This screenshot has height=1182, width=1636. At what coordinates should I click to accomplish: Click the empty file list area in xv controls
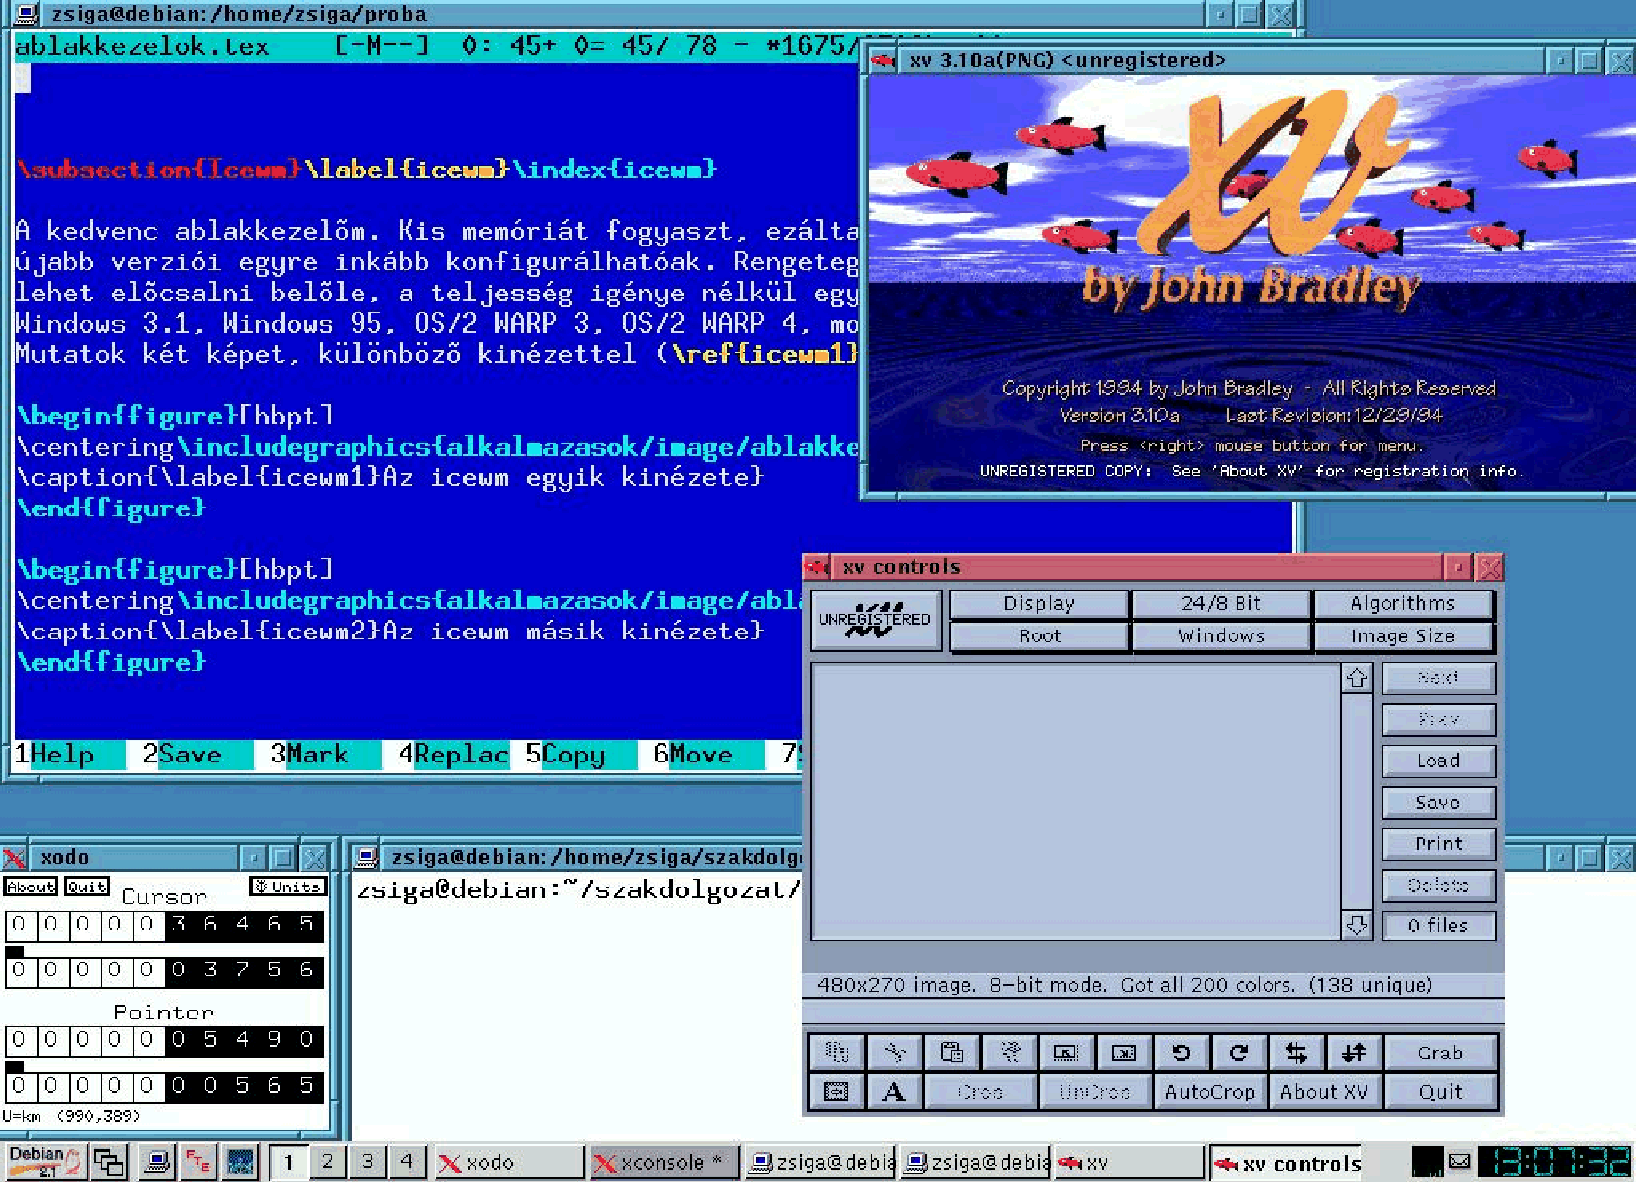click(1076, 801)
